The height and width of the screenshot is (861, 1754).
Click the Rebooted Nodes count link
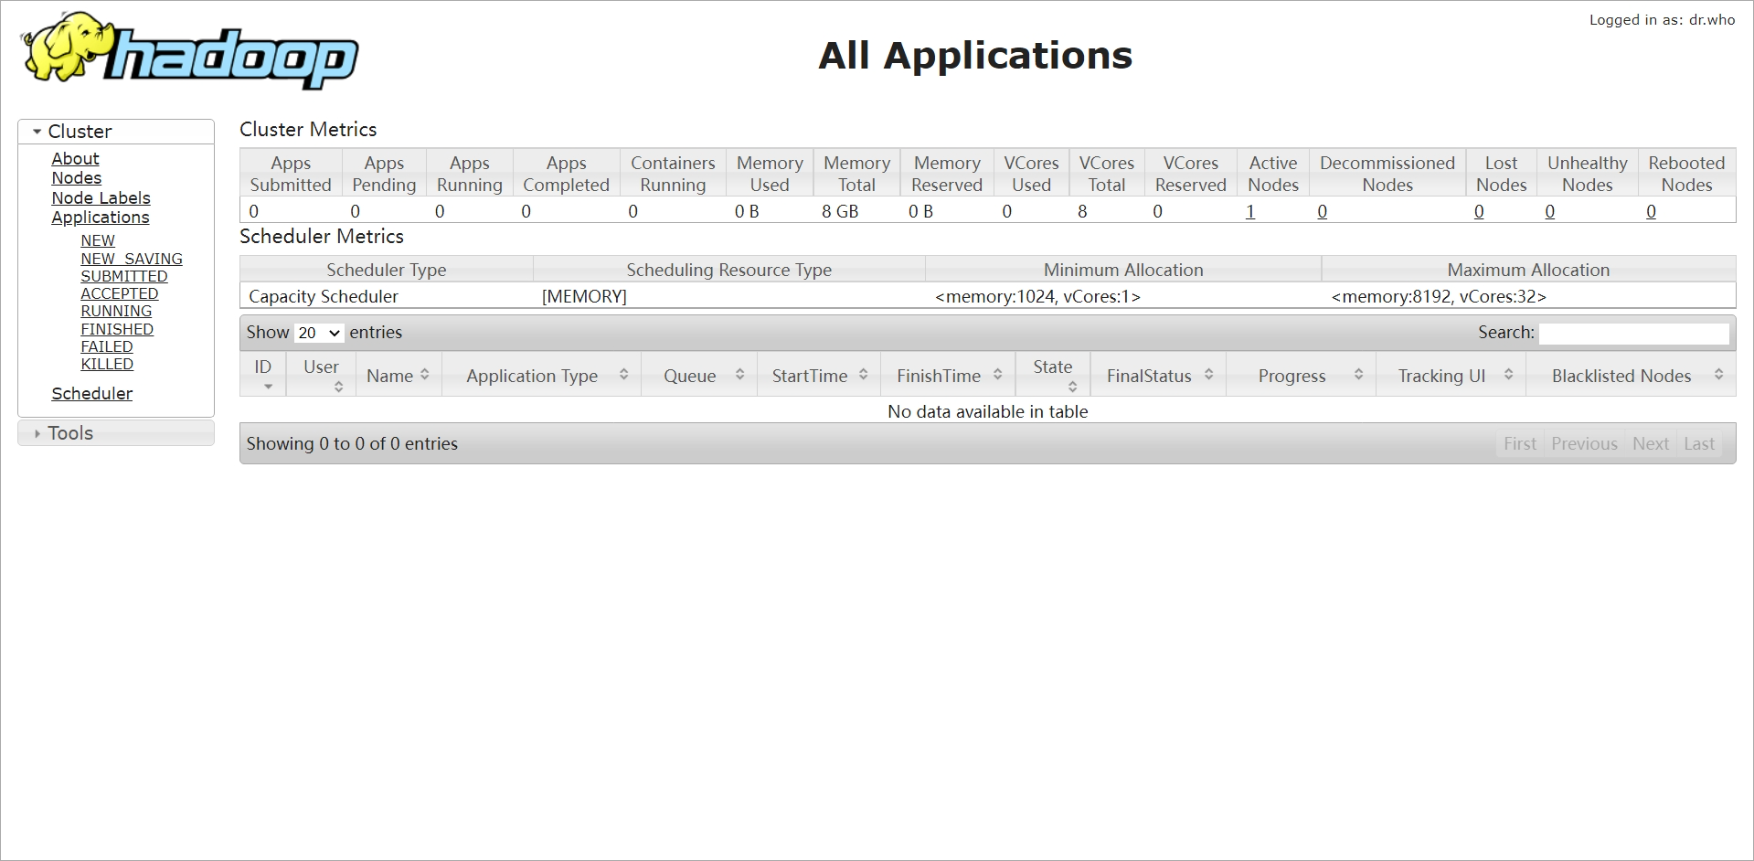pyautogui.click(x=1651, y=212)
